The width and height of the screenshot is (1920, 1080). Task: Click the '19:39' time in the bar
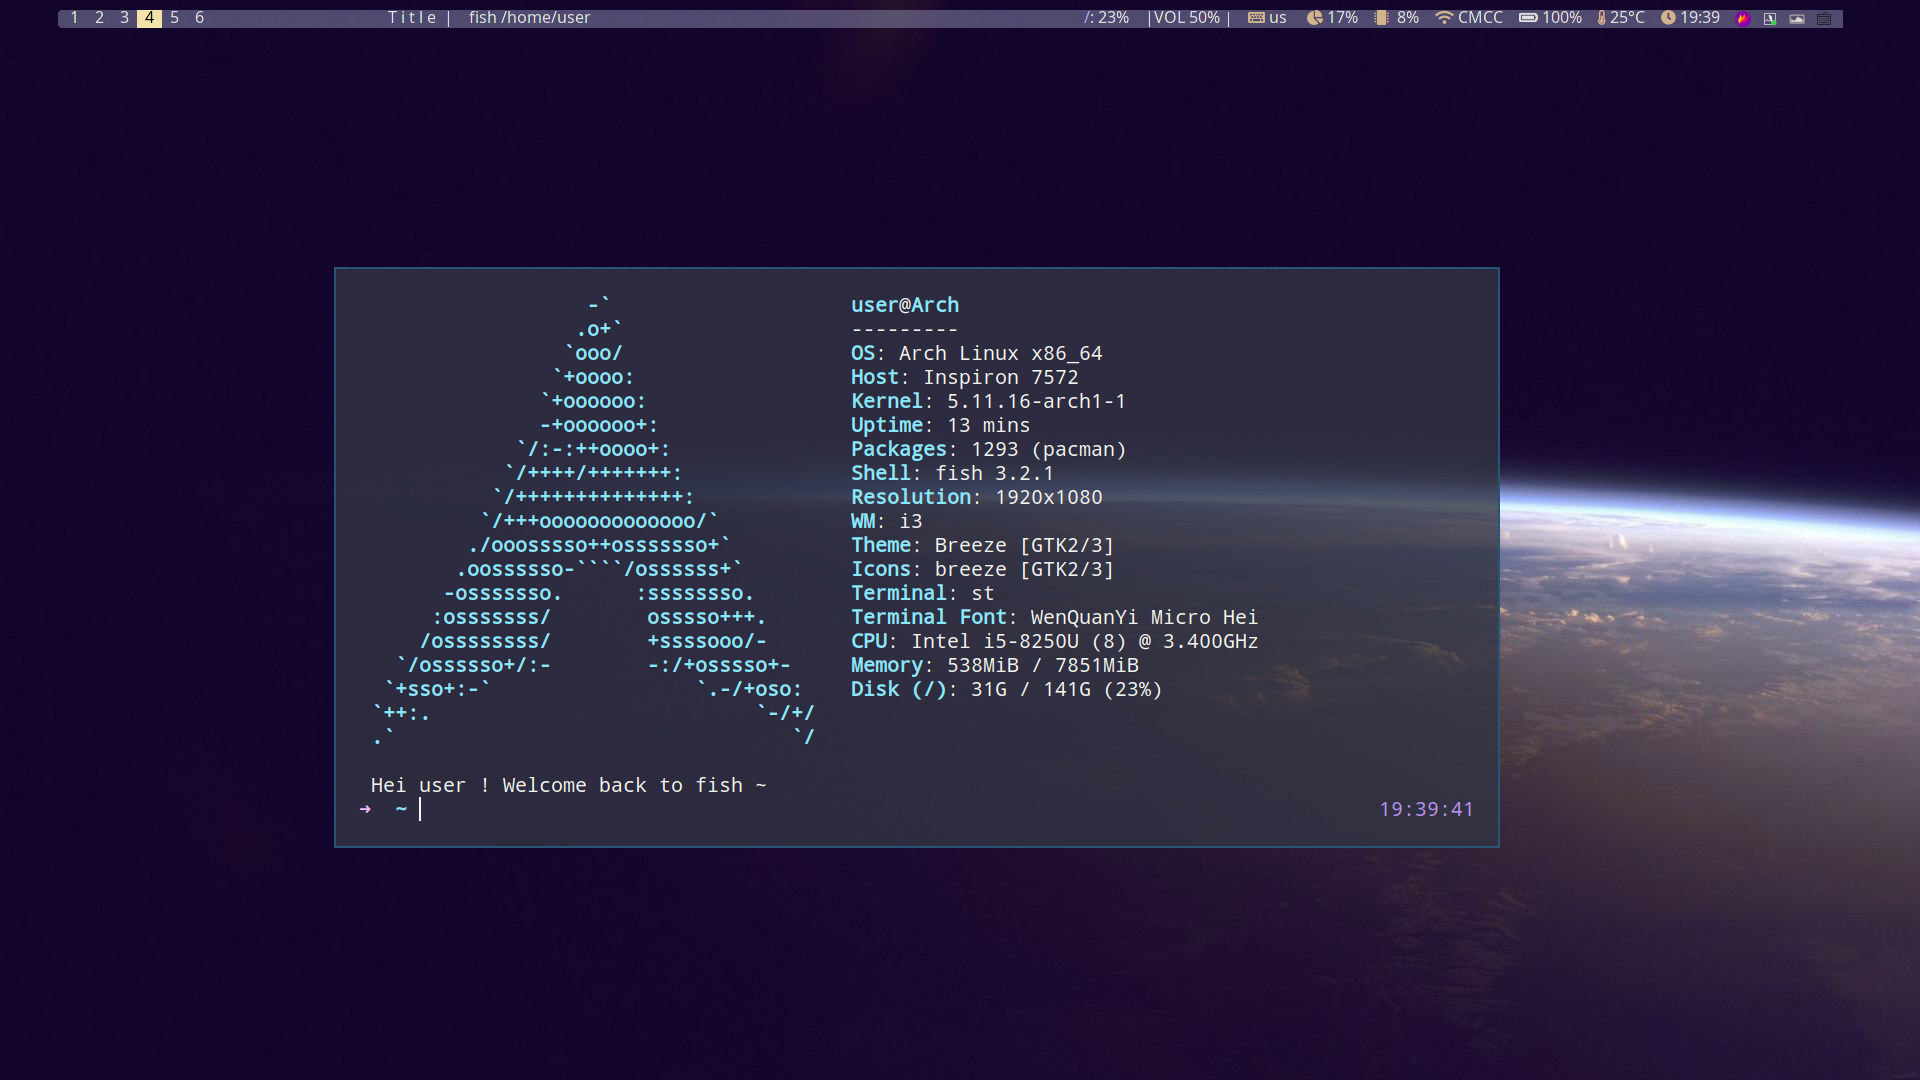(1700, 18)
